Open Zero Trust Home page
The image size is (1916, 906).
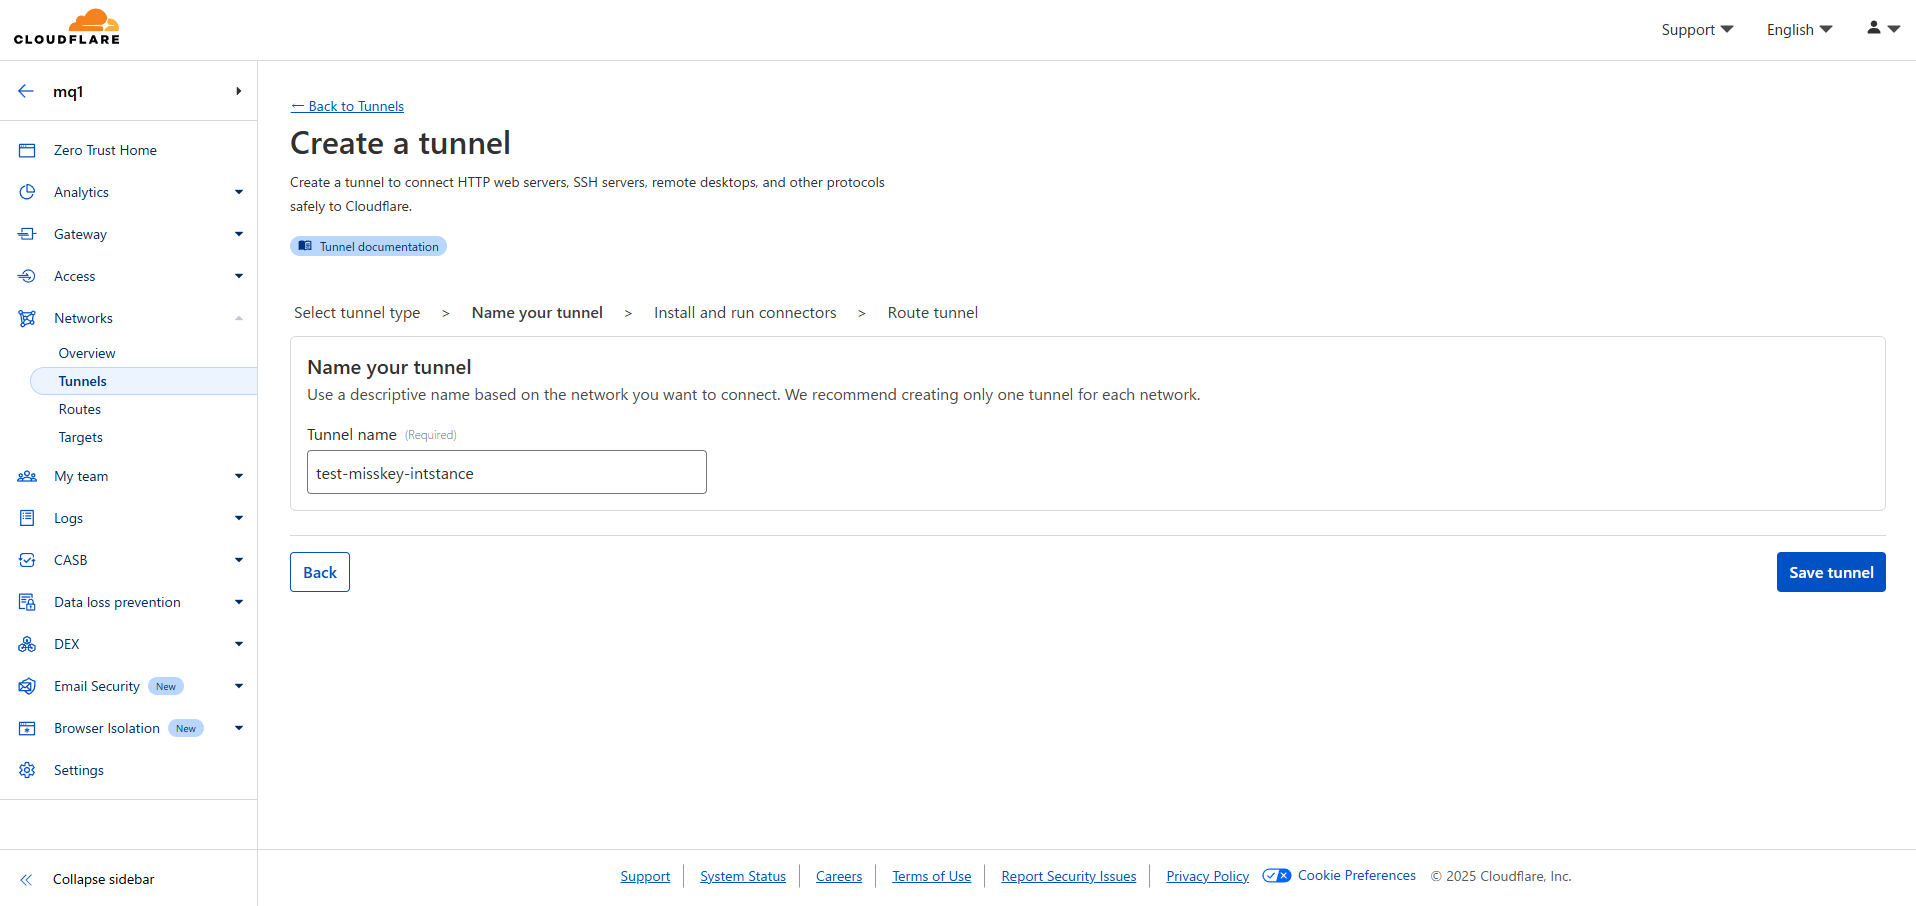point(105,150)
